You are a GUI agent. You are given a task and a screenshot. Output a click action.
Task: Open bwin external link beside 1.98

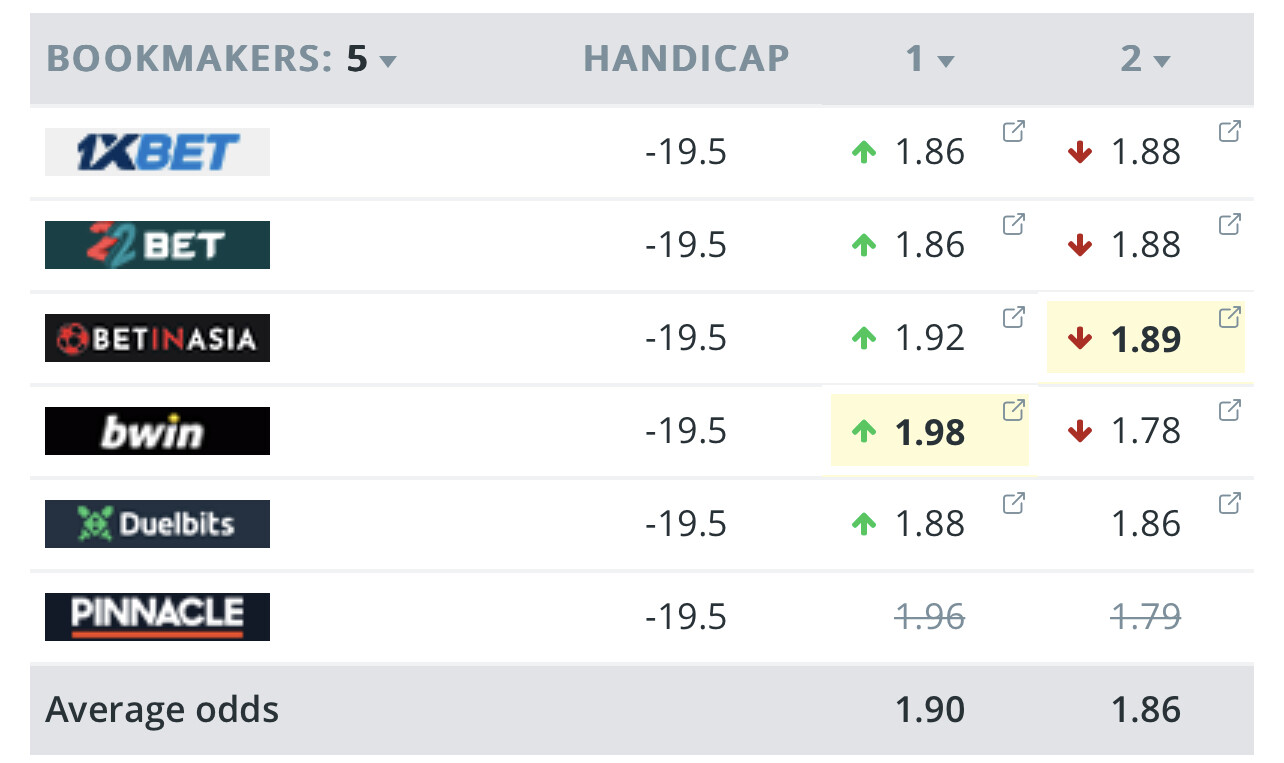[x=1013, y=411]
